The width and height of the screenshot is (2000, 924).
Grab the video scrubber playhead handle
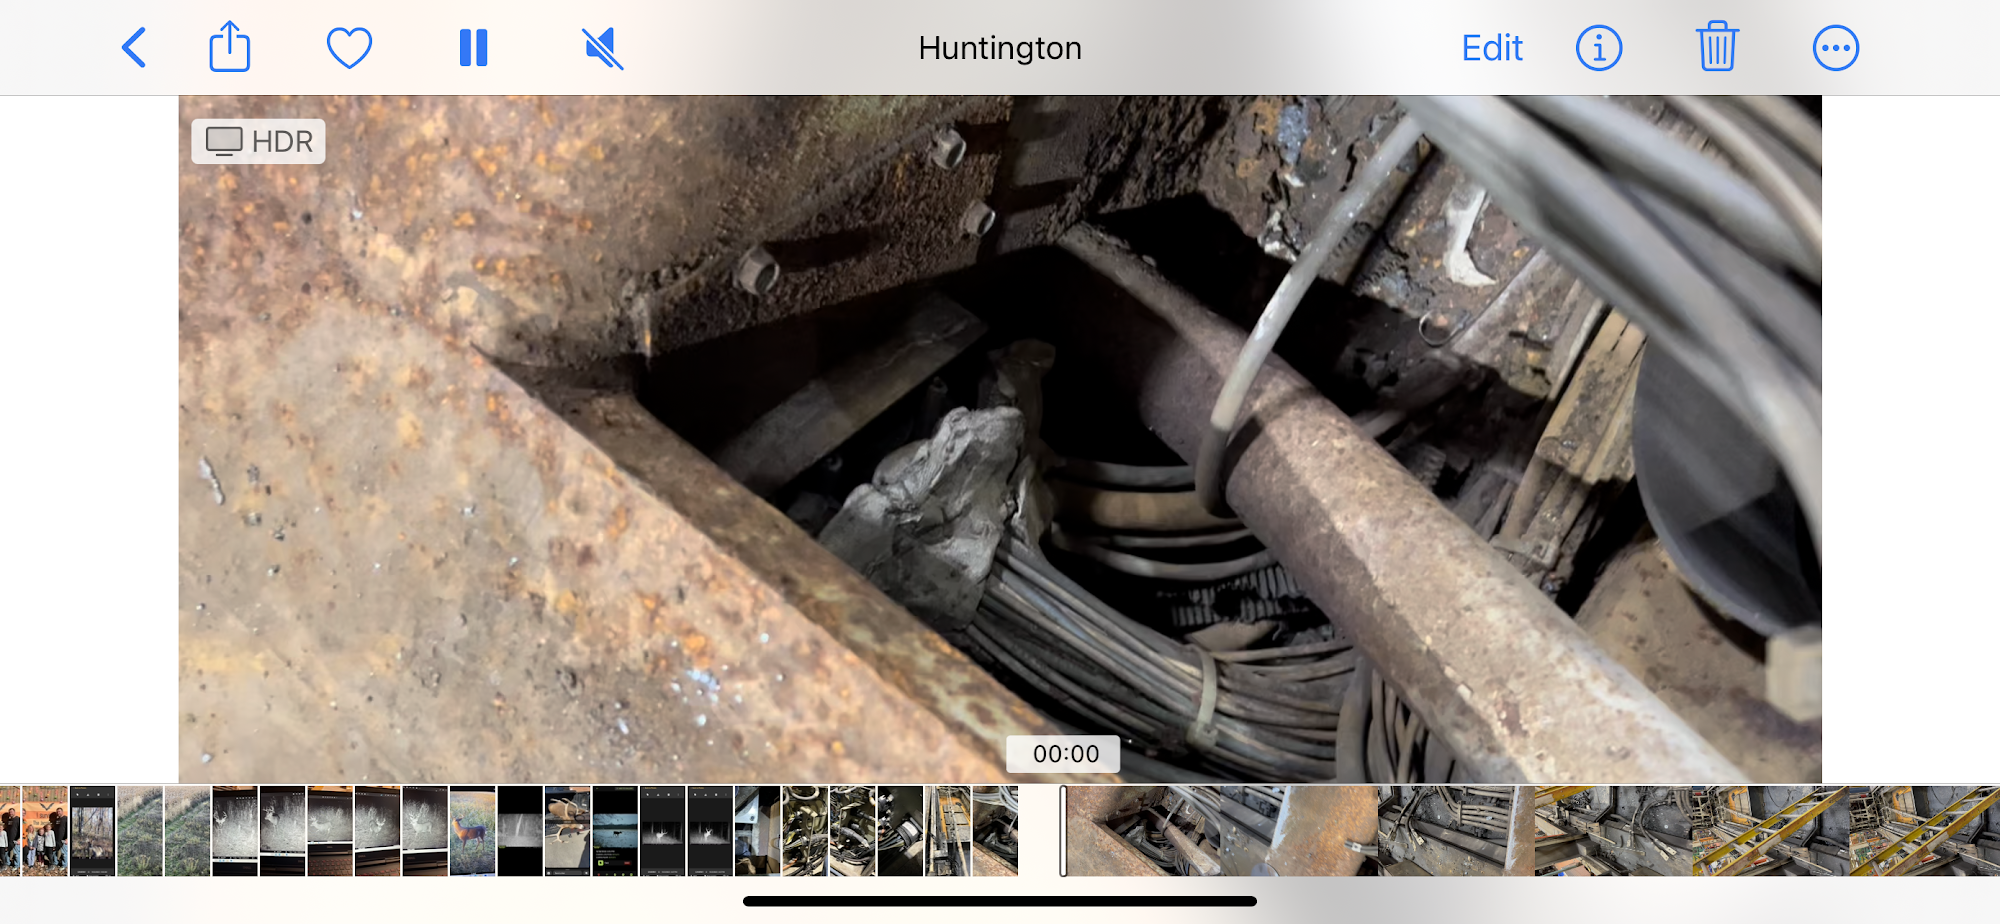tap(1063, 831)
